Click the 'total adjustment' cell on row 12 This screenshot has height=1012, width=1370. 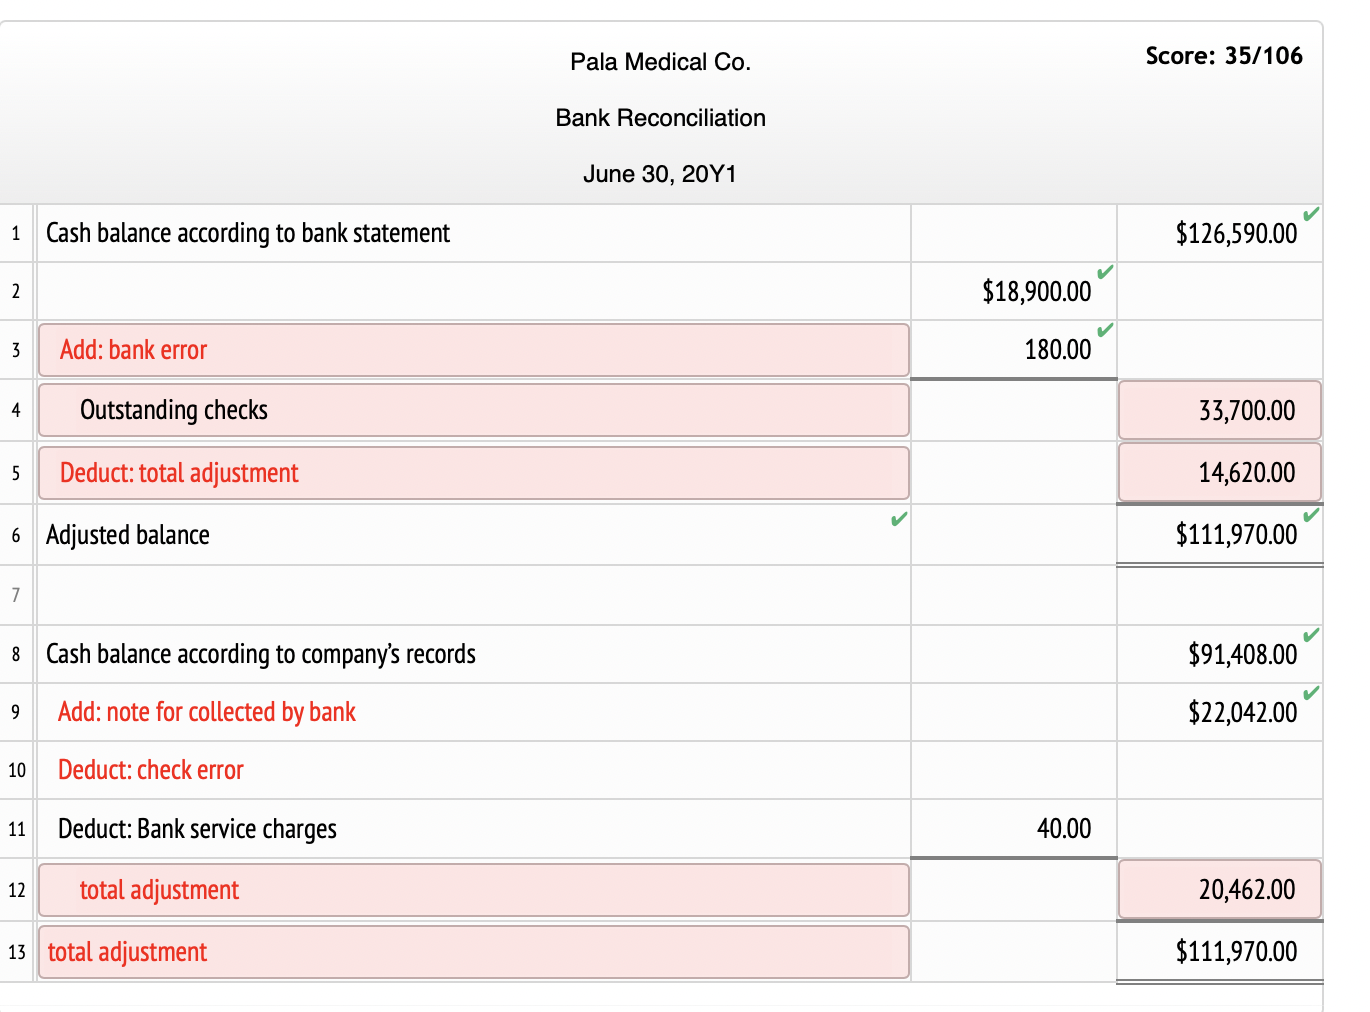pos(473,890)
